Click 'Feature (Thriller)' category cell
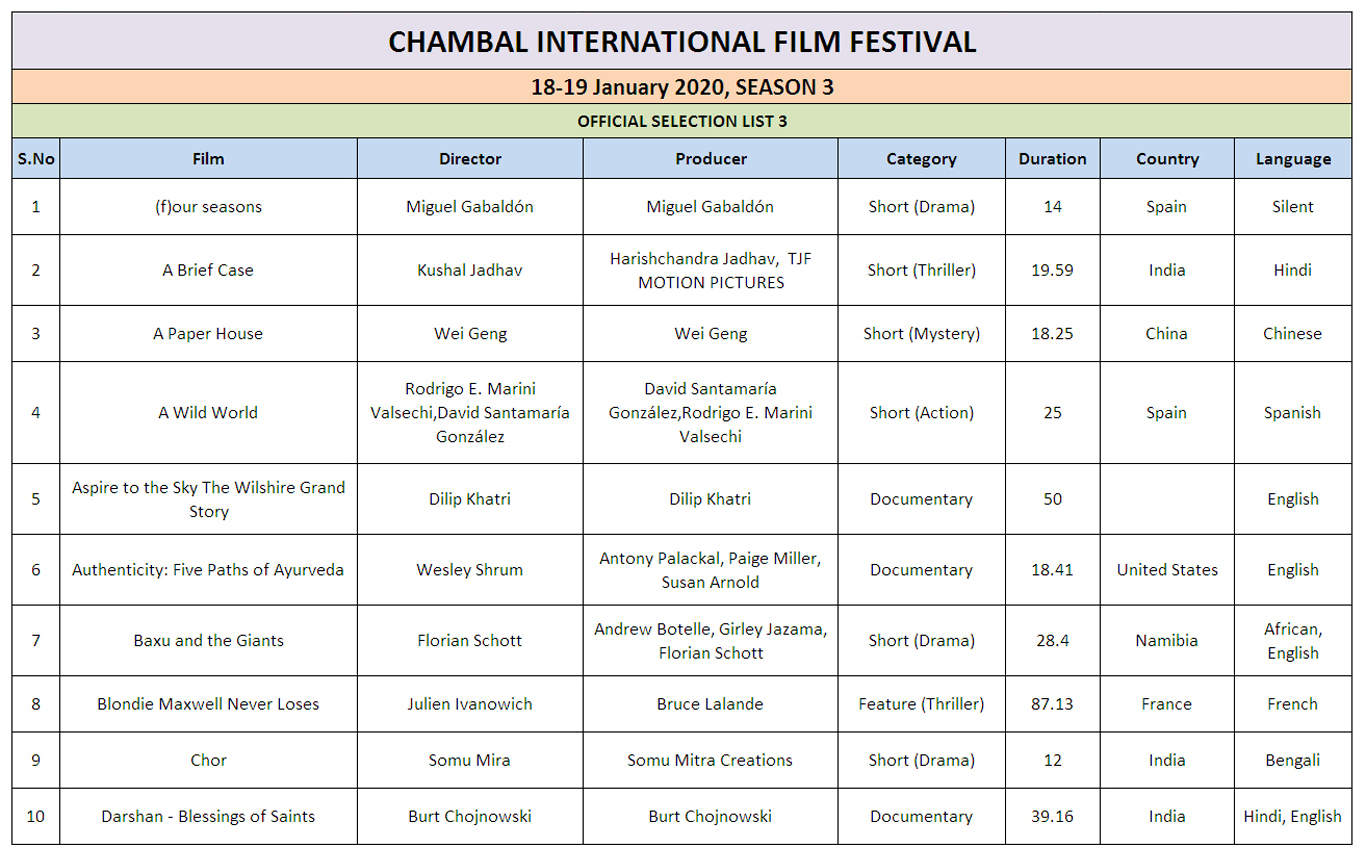This screenshot has height=859, width=1366. (x=921, y=704)
